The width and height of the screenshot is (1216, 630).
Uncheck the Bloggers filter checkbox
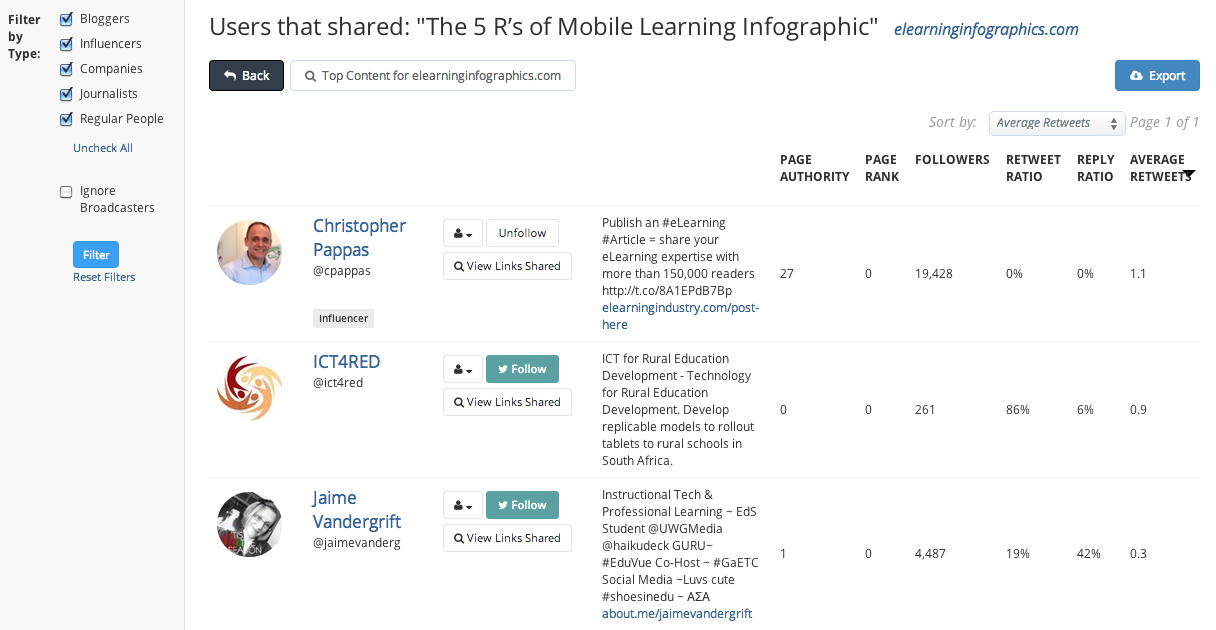67,19
